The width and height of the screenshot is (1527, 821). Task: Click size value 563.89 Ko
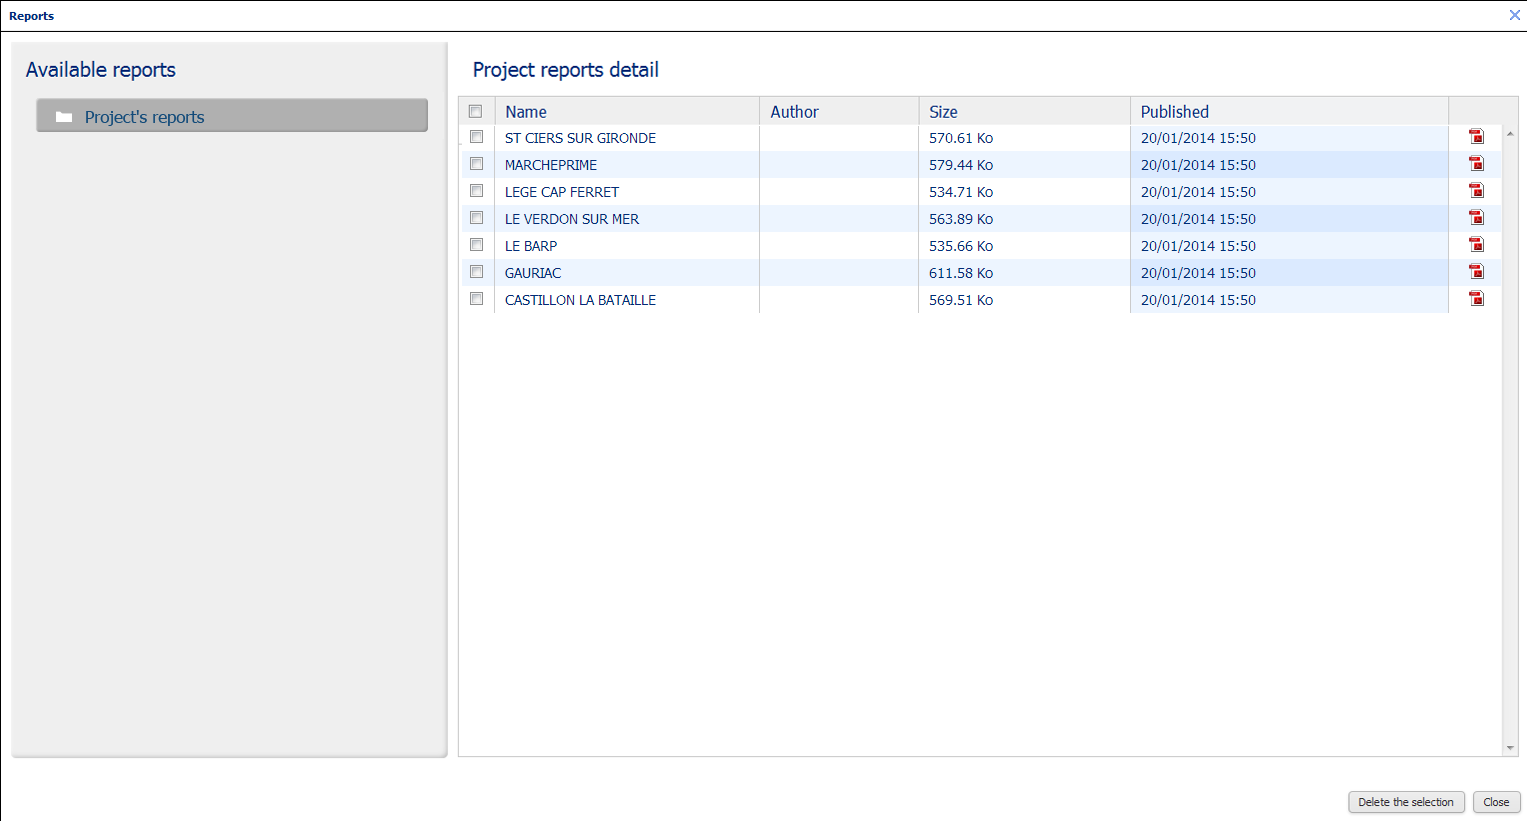[x=961, y=219]
